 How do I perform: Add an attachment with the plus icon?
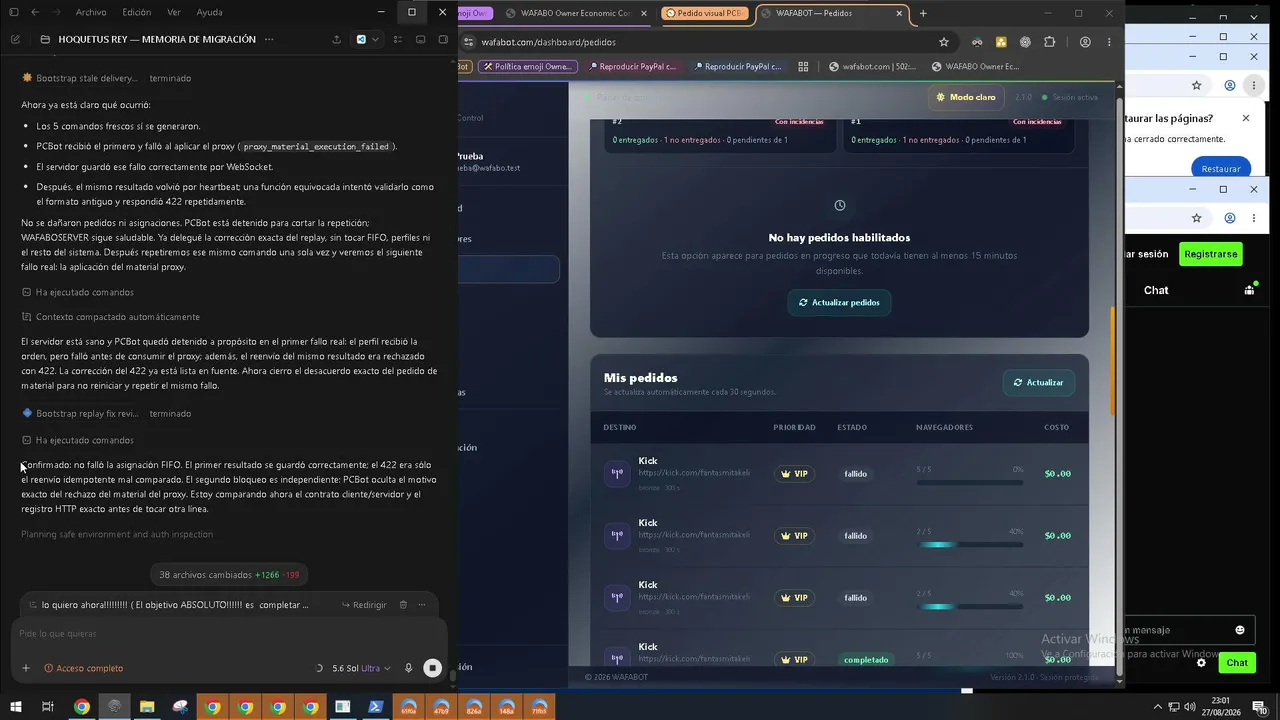(26, 668)
